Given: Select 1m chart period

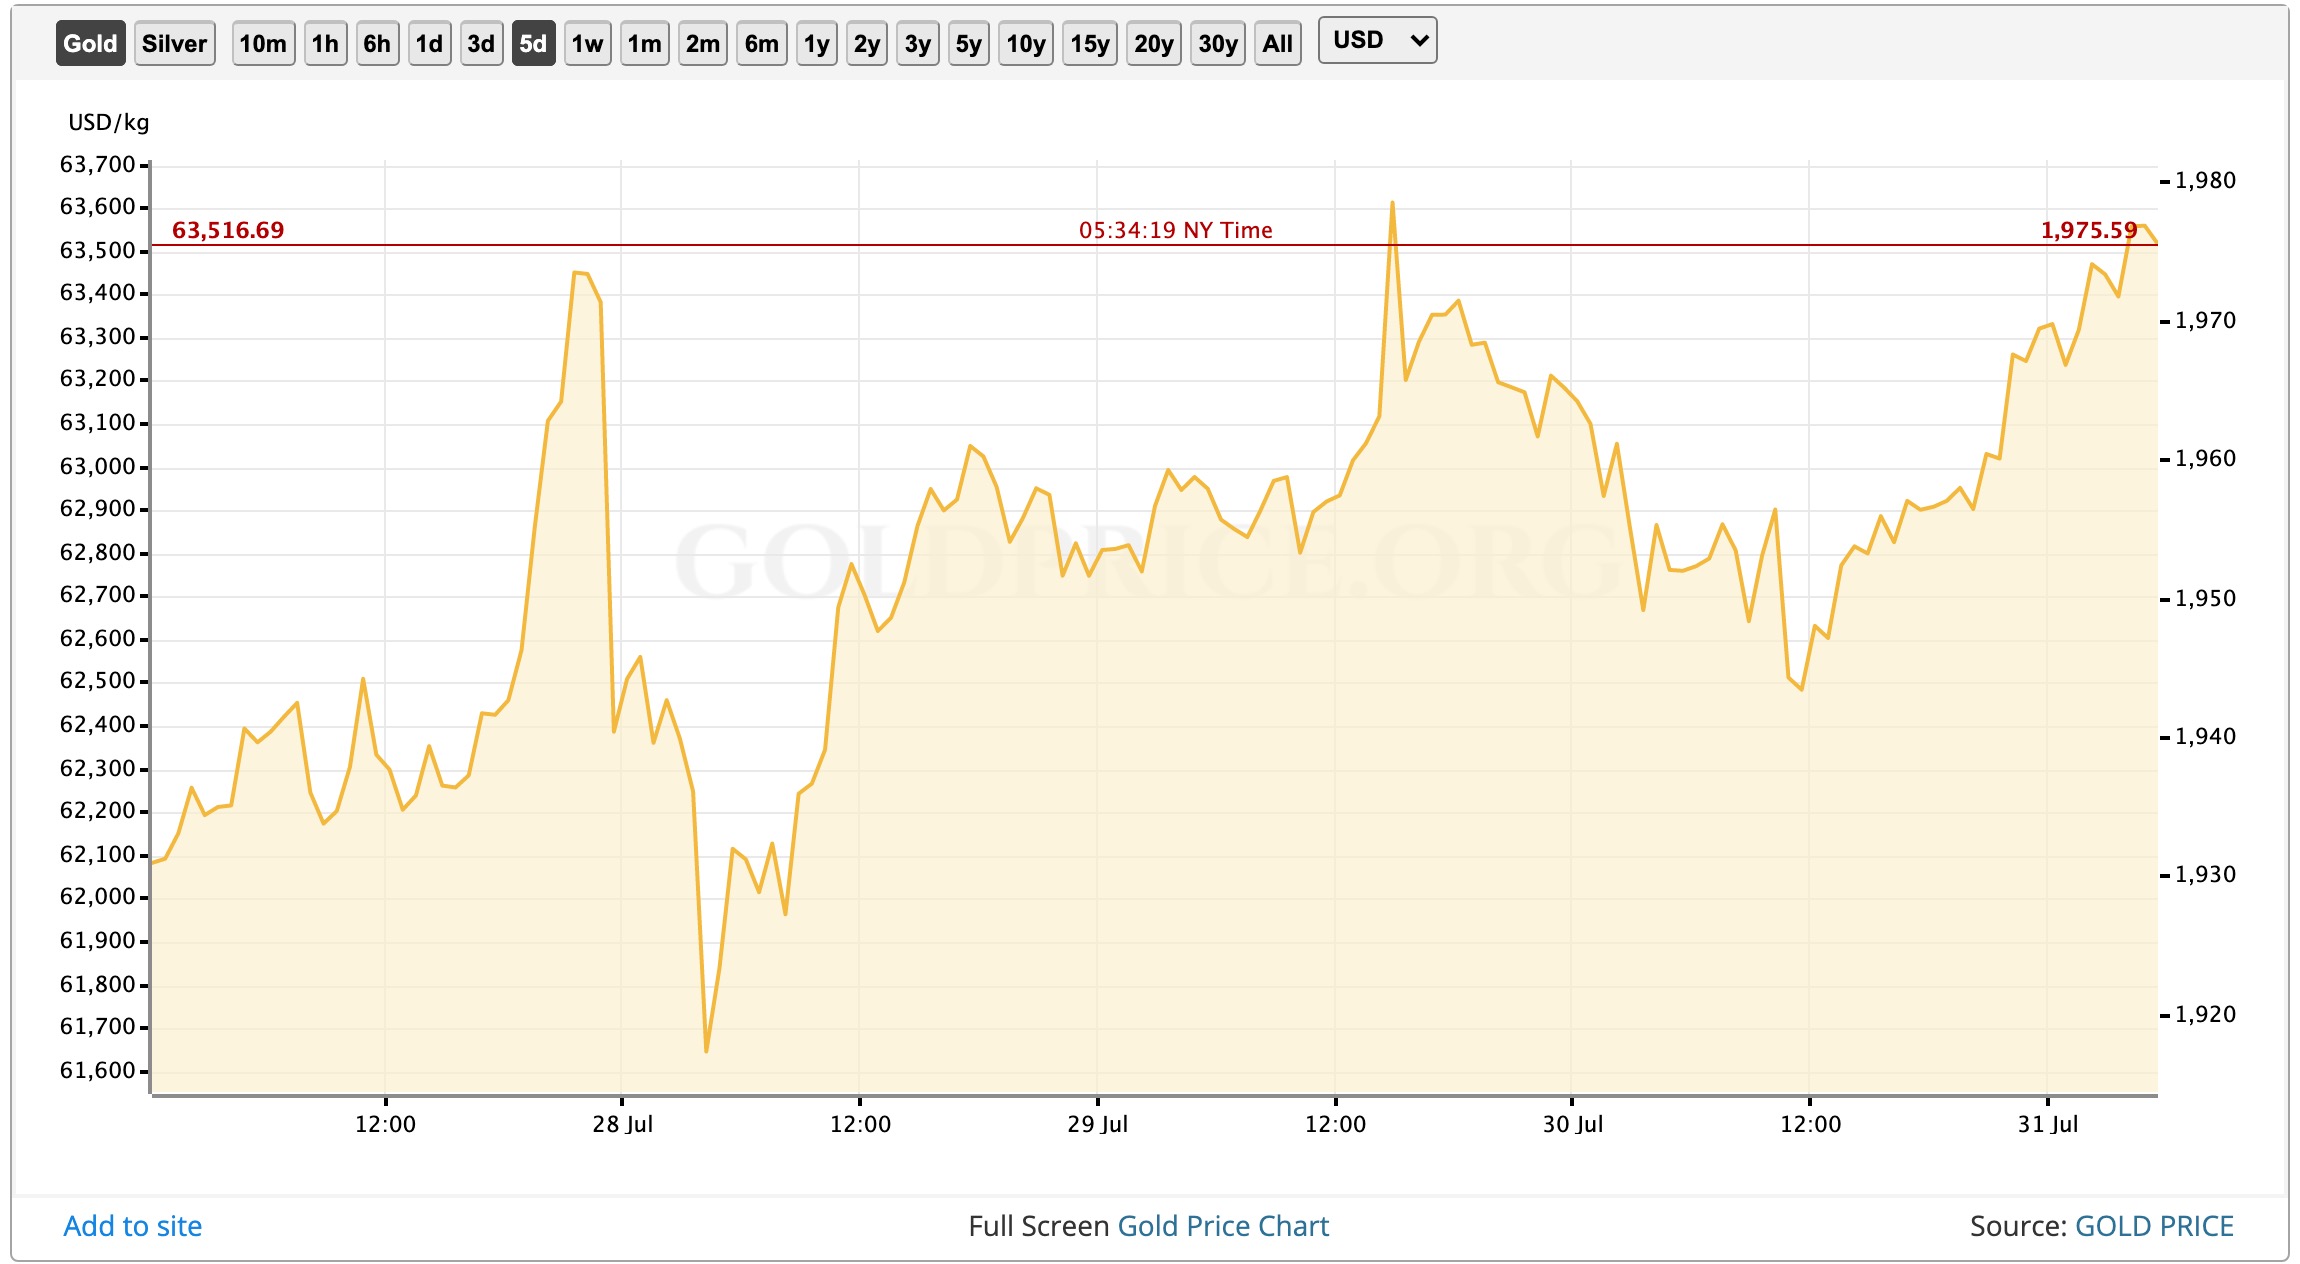Looking at the screenshot, I should [644, 44].
